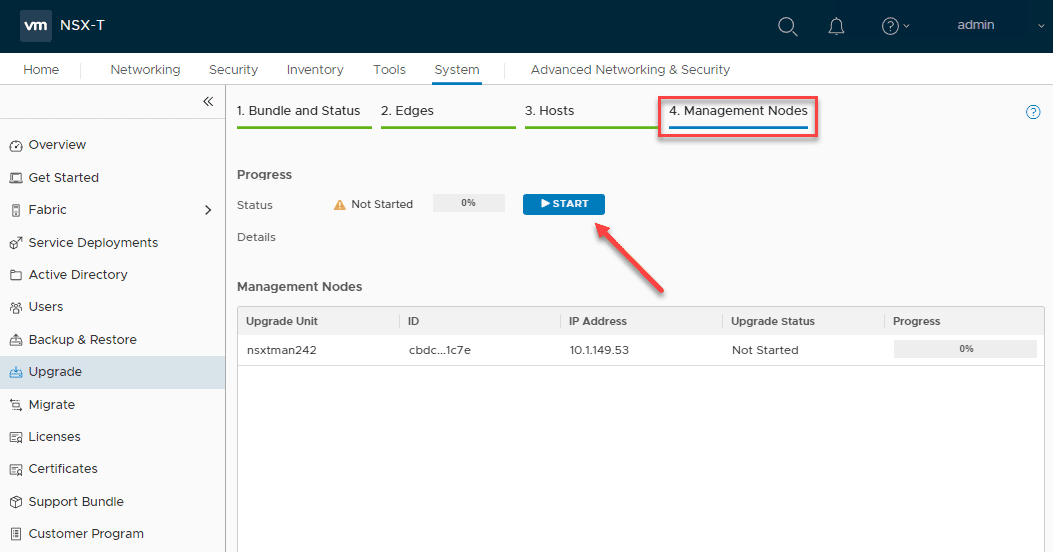This screenshot has height=552, width=1053.
Task: Sort by Upgrade Status column header
Action: pyautogui.click(x=772, y=322)
